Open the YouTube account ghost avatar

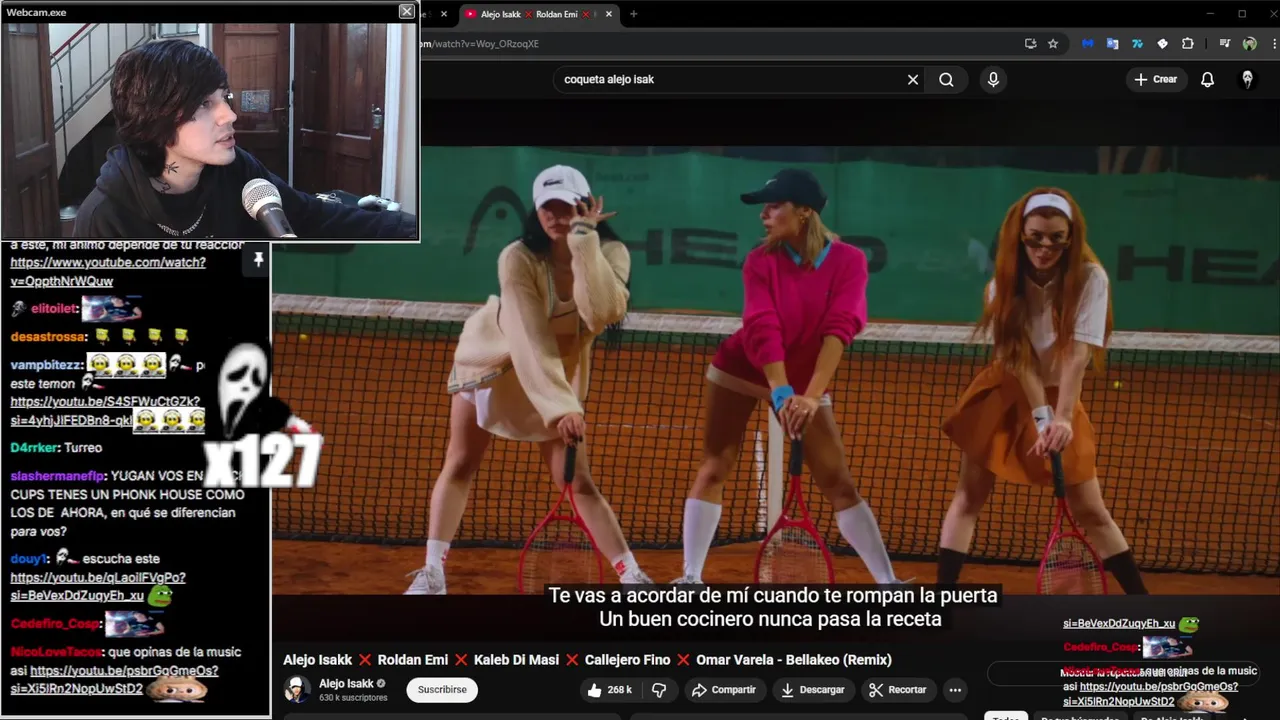pos(1247,79)
